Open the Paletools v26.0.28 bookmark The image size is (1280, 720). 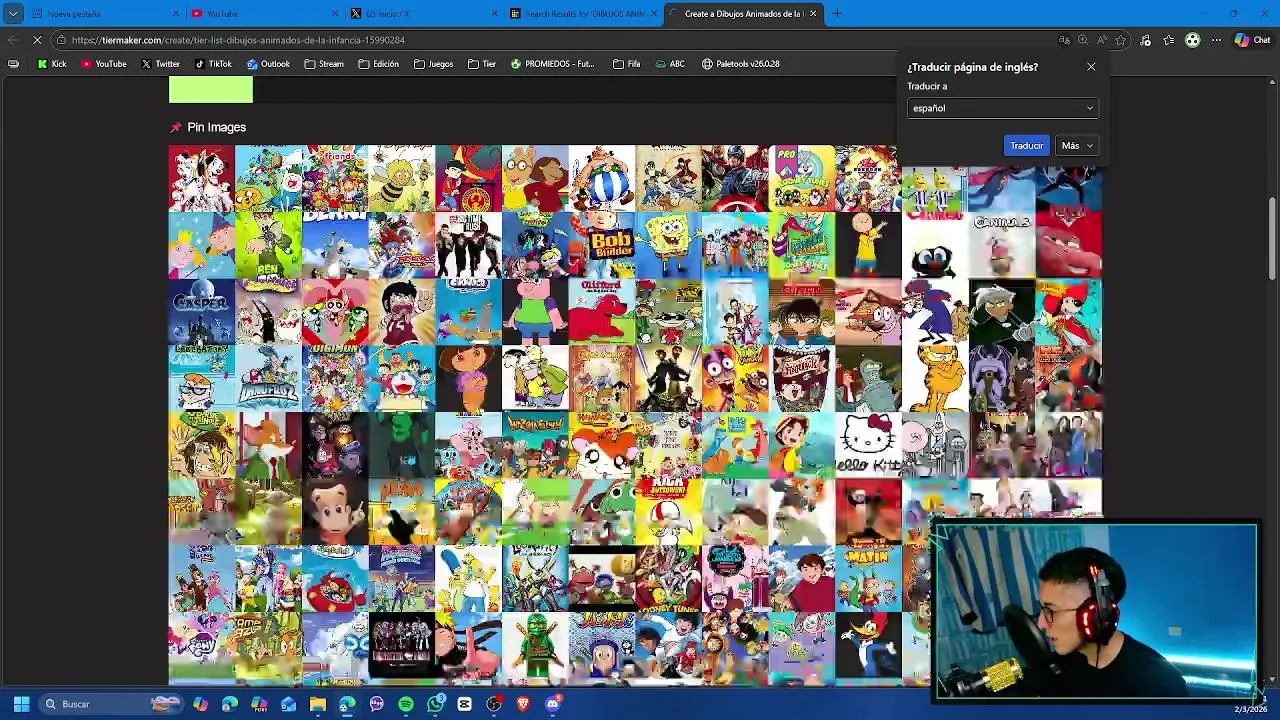pos(741,64)
